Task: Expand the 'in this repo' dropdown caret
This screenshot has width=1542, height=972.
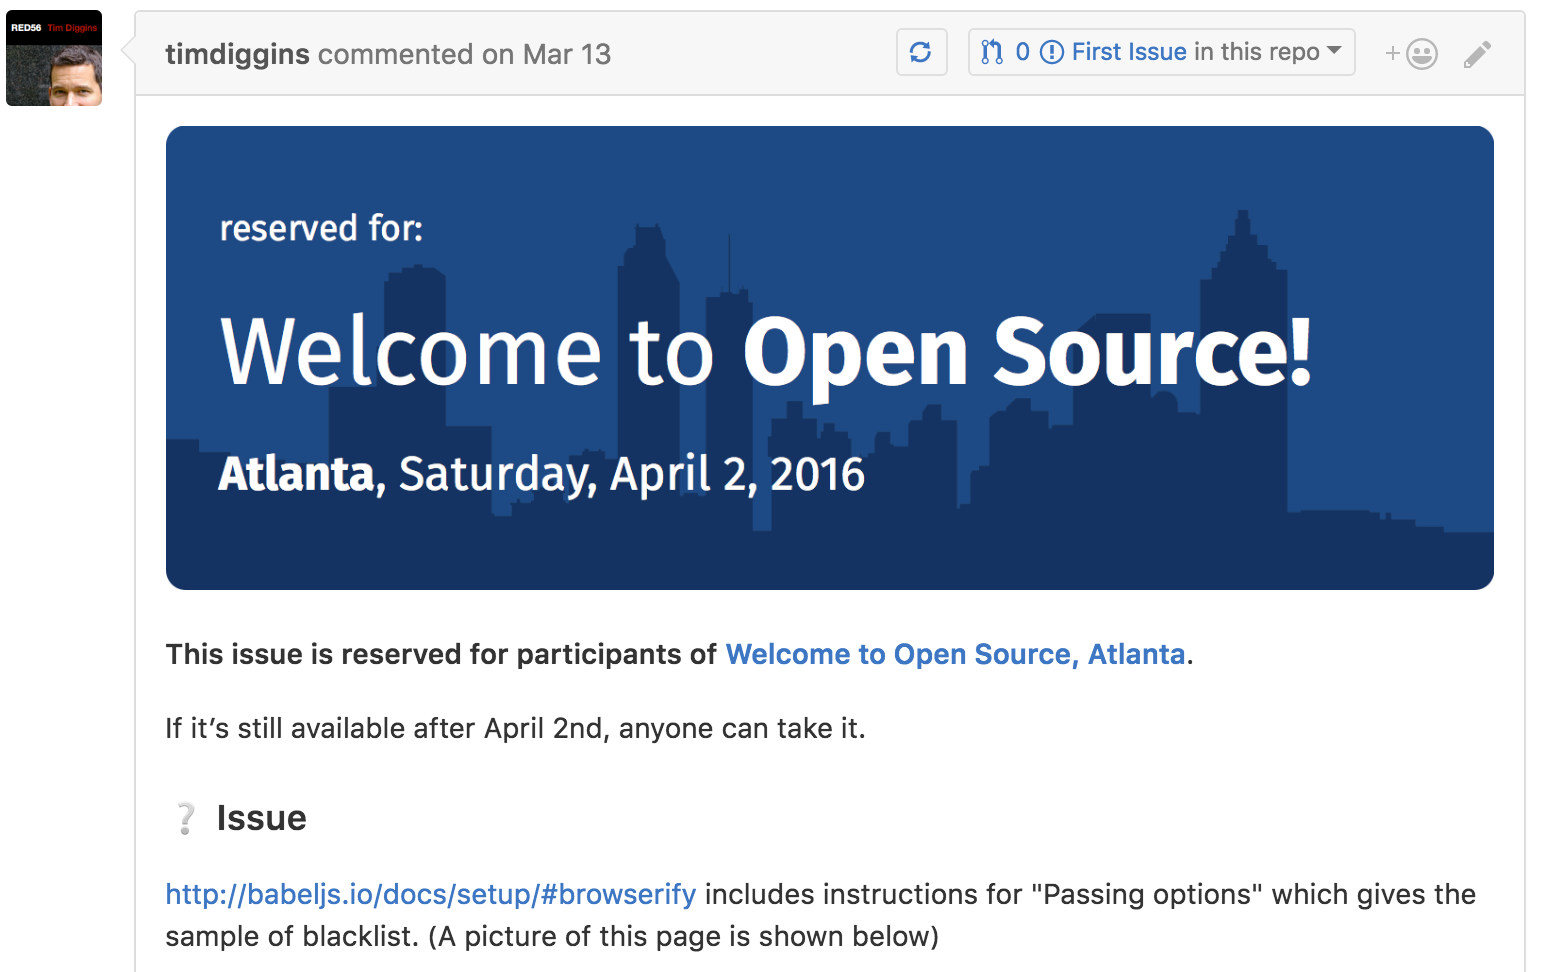Action: coord(1334,50)
